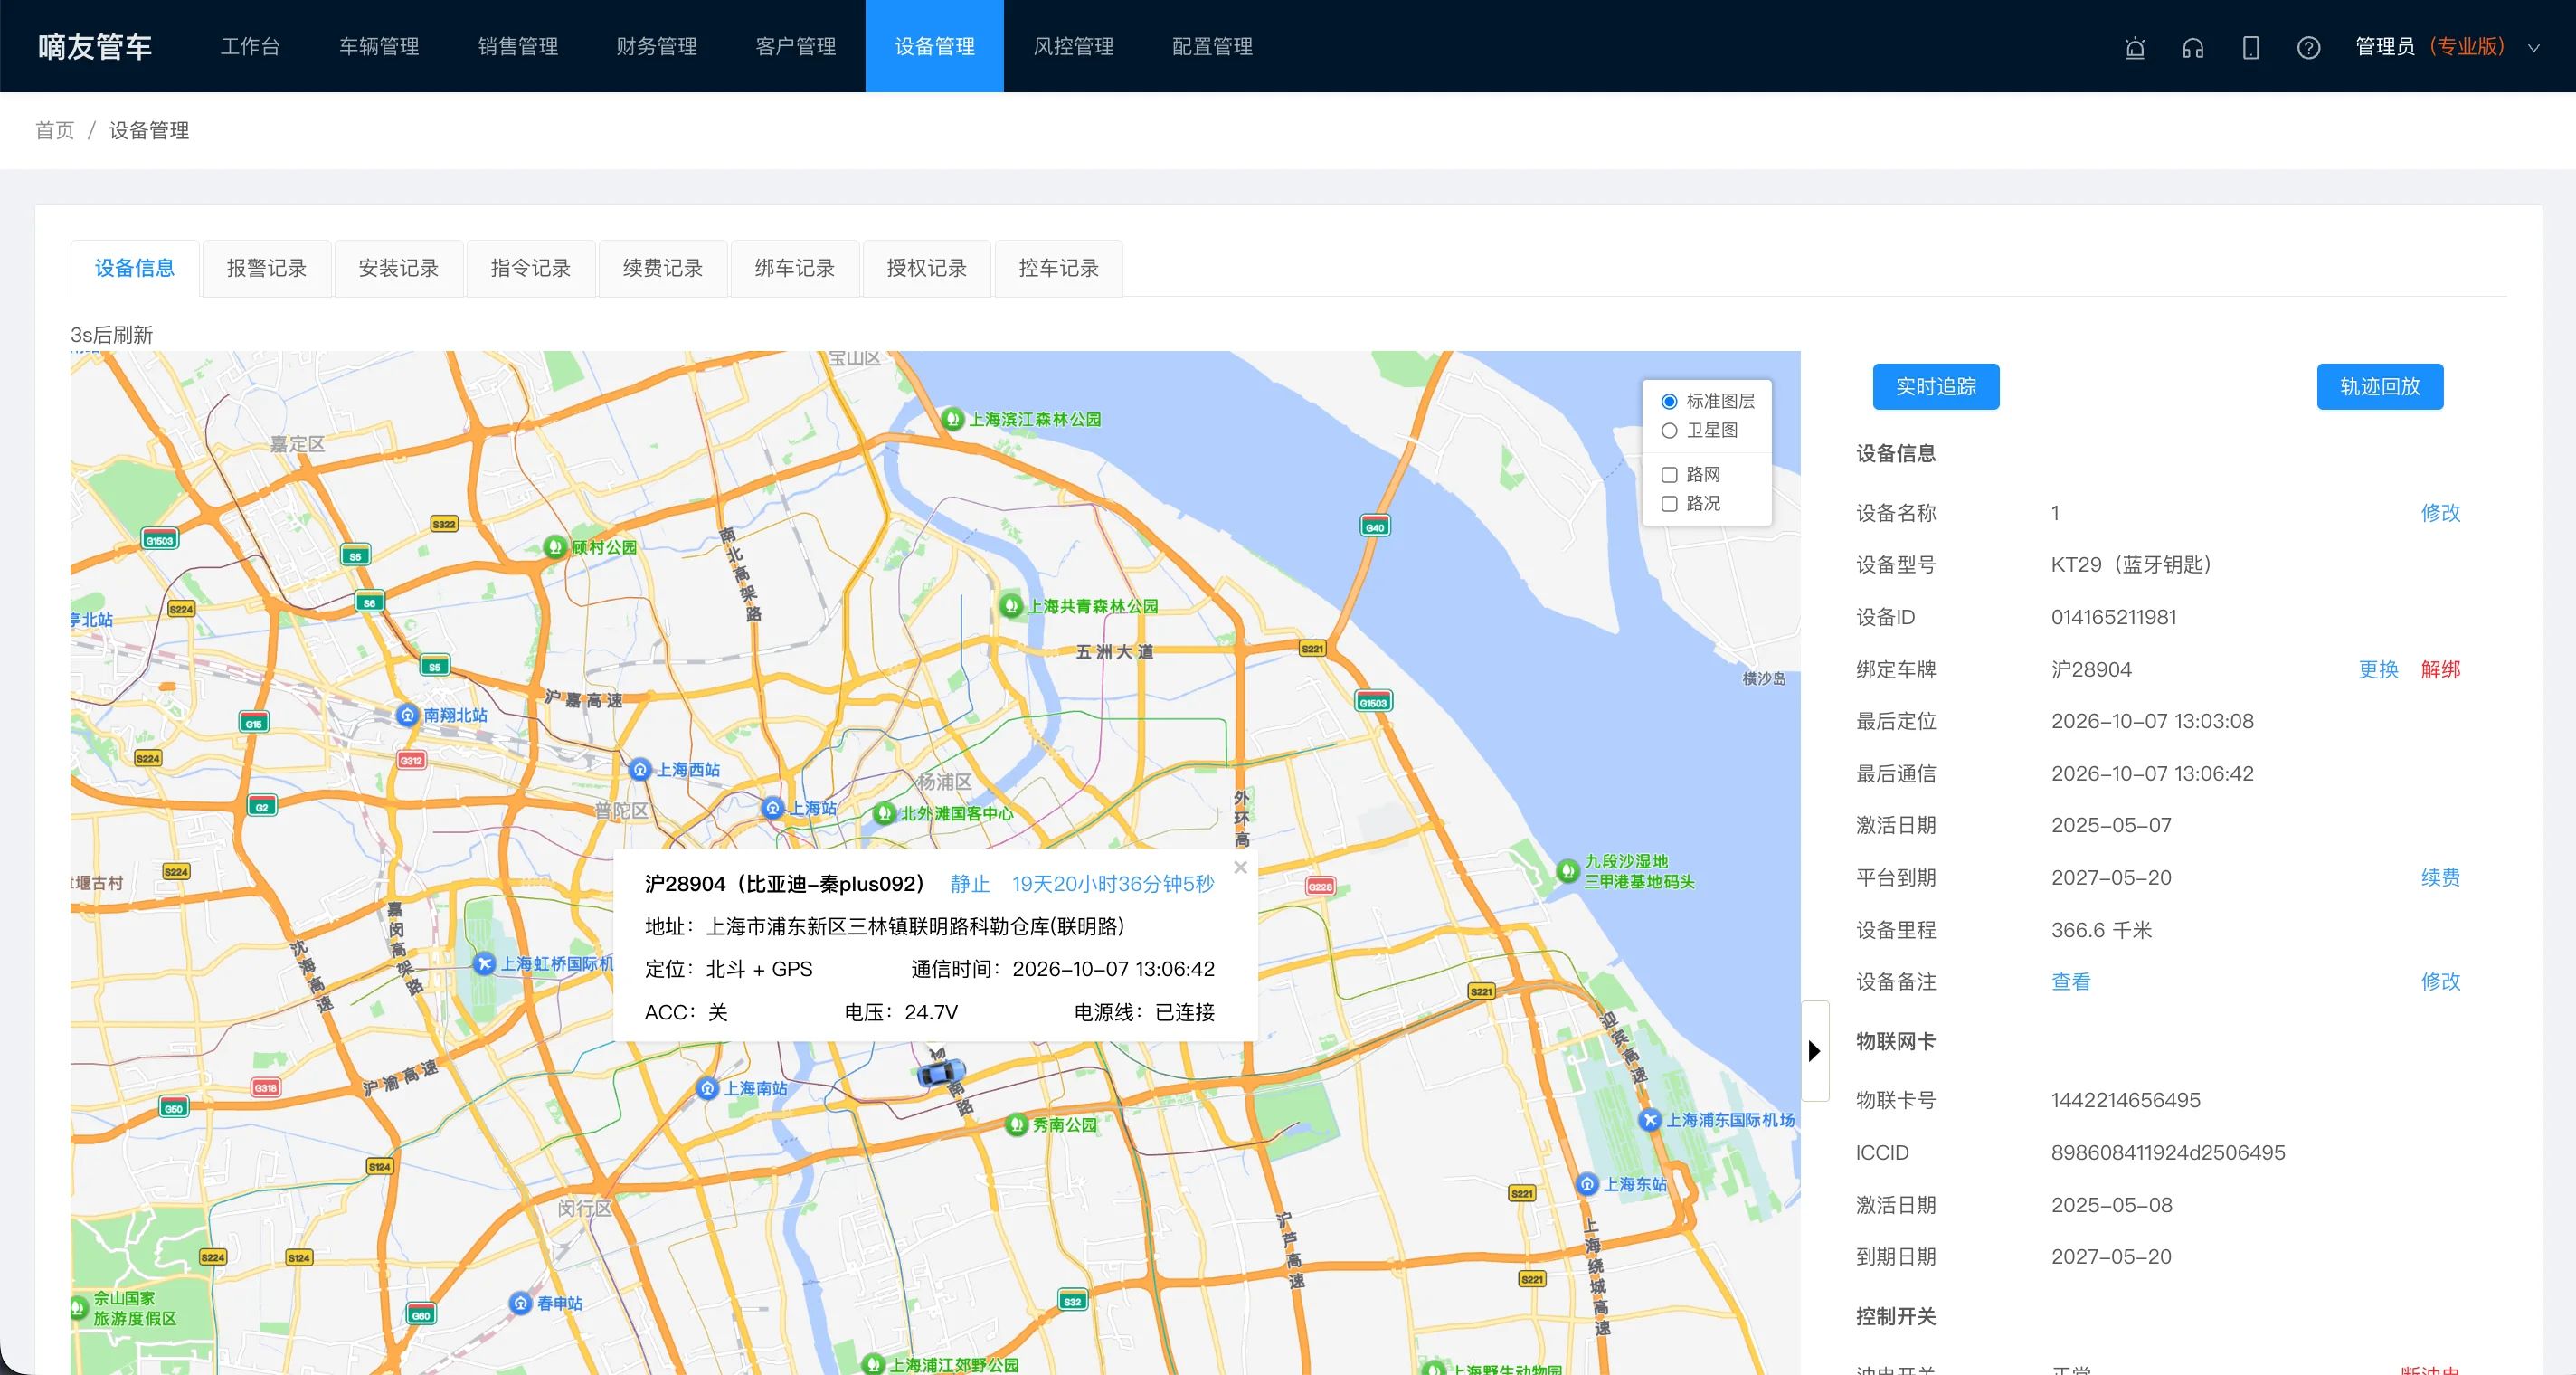Click the 上海东站 station marker

[x=1588, y=1184]
